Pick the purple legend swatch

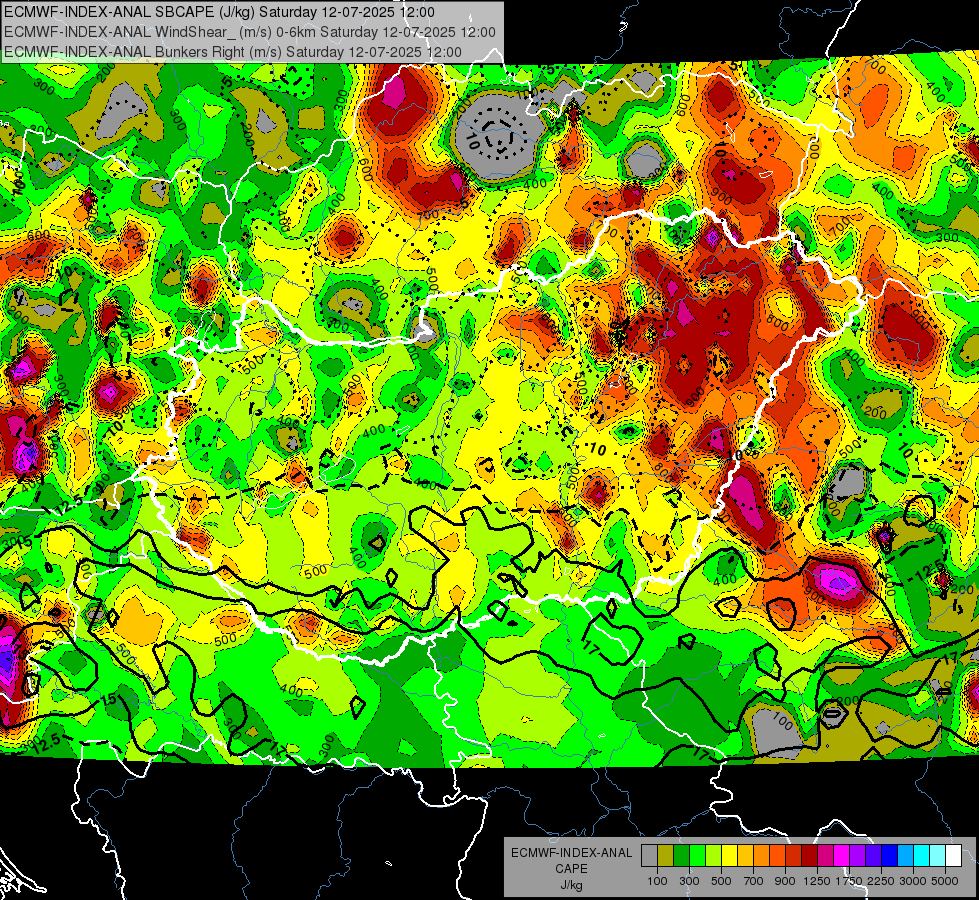[x=857, y=856]
